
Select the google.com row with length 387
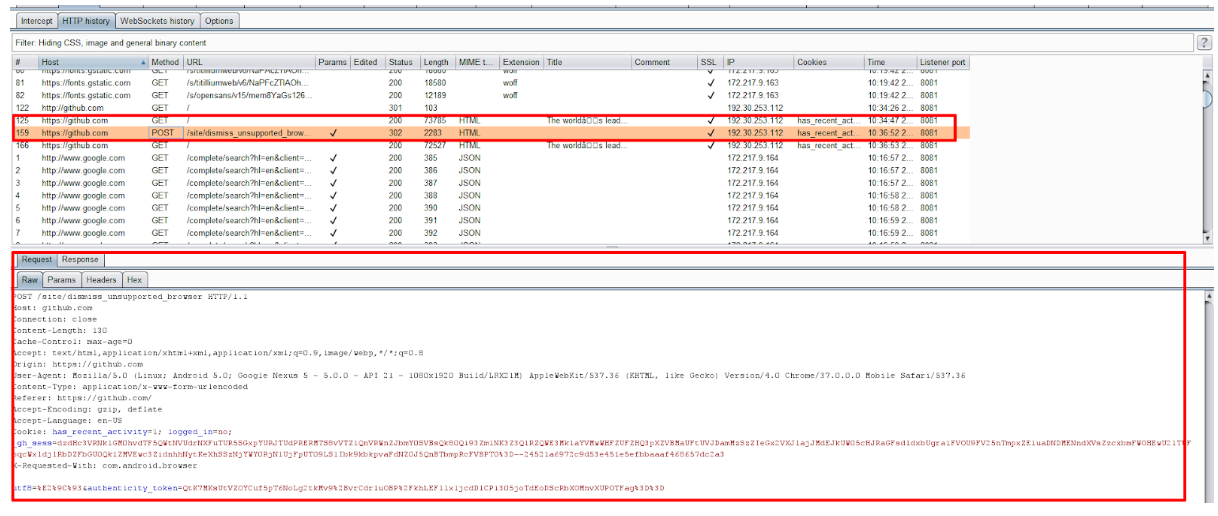coord(490,183)
